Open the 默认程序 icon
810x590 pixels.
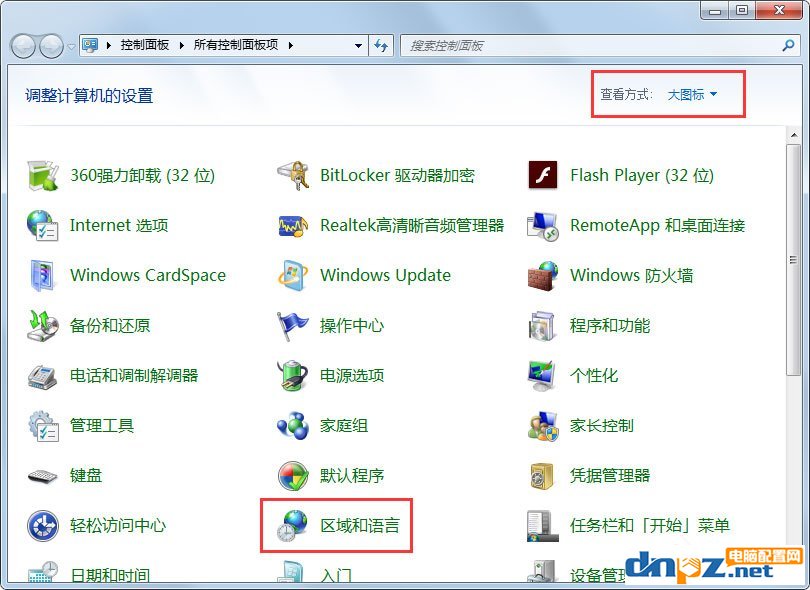click(x=293, y=476)
